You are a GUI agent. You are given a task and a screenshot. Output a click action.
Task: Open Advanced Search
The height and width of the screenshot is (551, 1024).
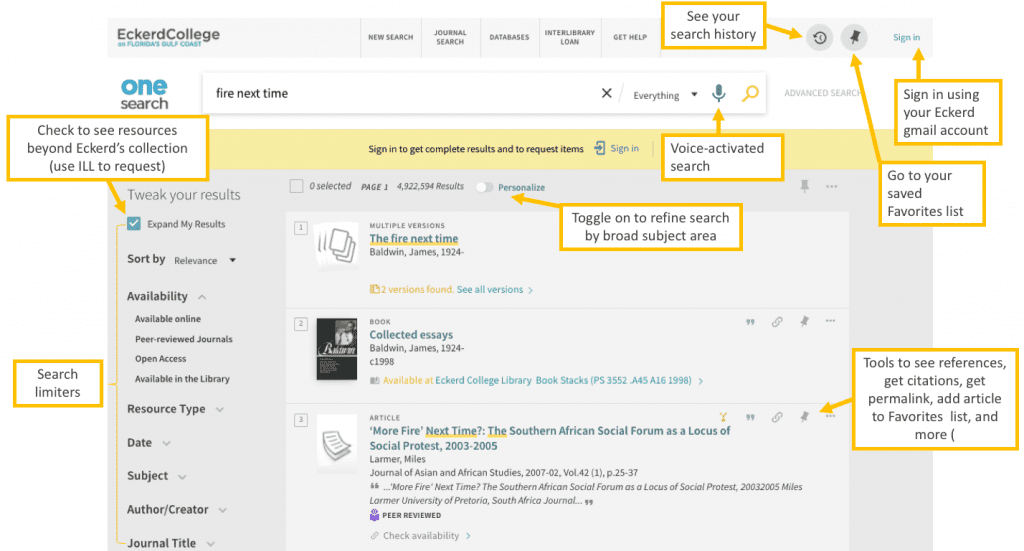(x=822, y=93)
